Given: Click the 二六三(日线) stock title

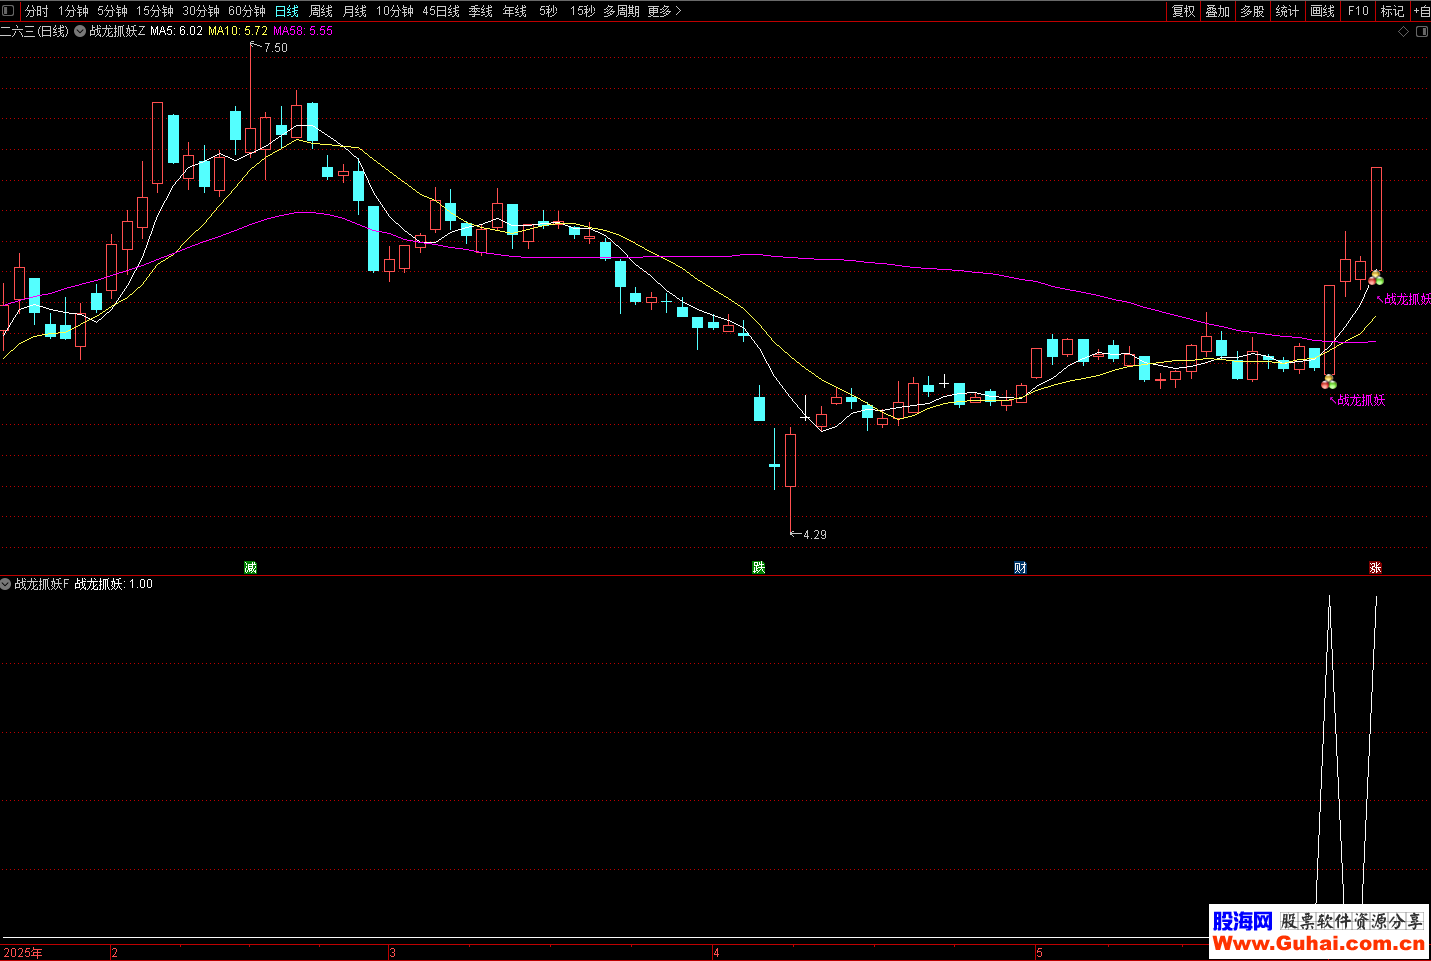Looking at the screenshot, I should coord(35,31).
